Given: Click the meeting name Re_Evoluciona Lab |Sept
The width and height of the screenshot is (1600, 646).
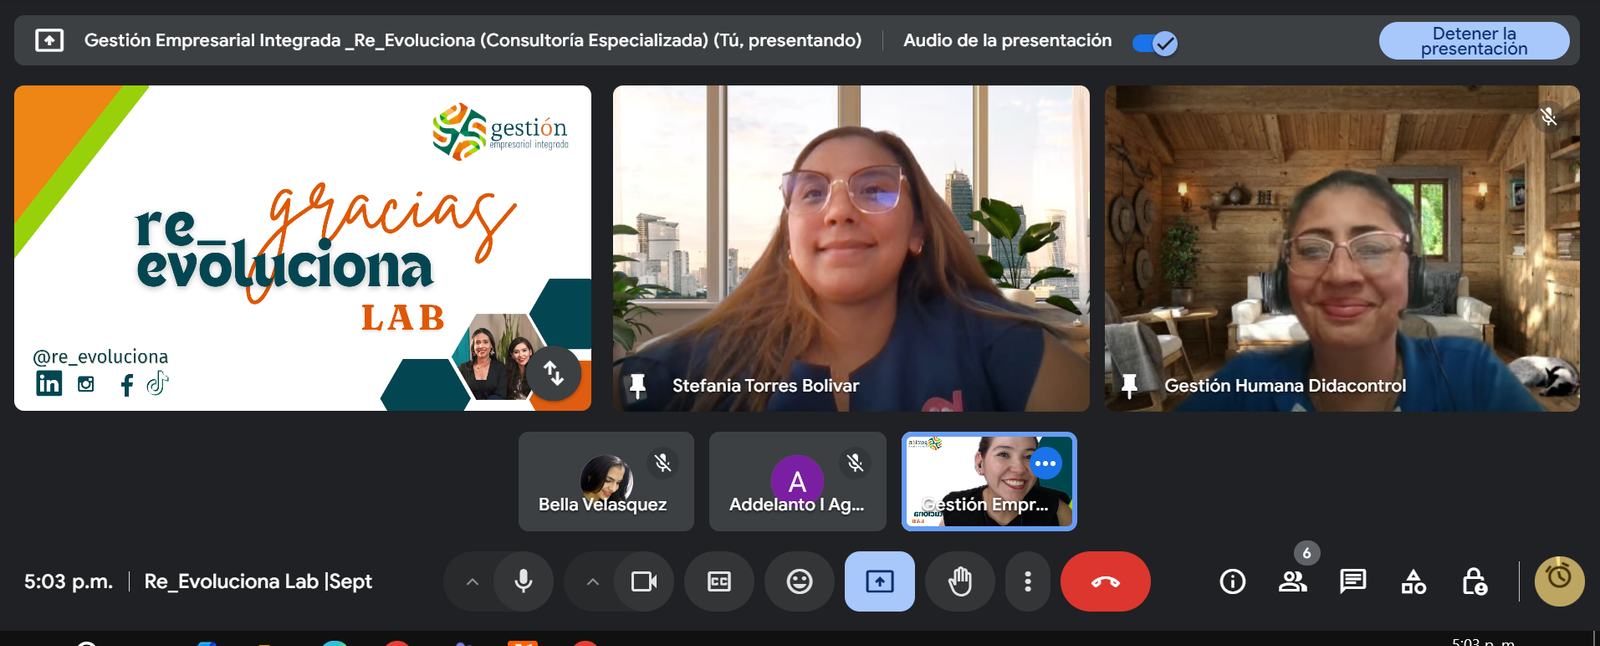Looking at the screenshot, I should click(x=258, y=581).
